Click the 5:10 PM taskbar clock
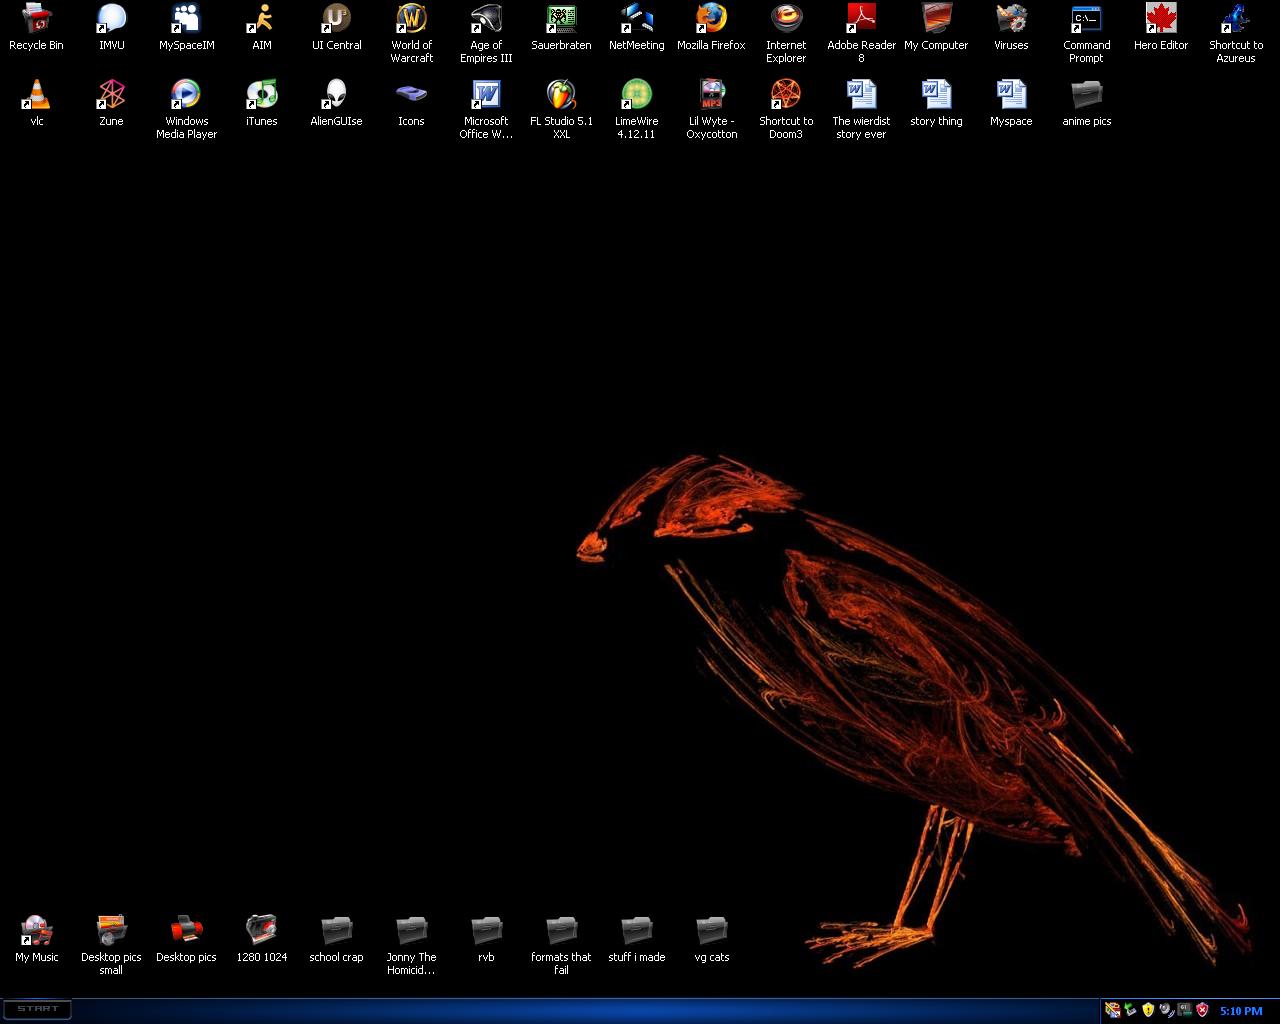This screenshot has width=1280, height=1024. 1240,1011
